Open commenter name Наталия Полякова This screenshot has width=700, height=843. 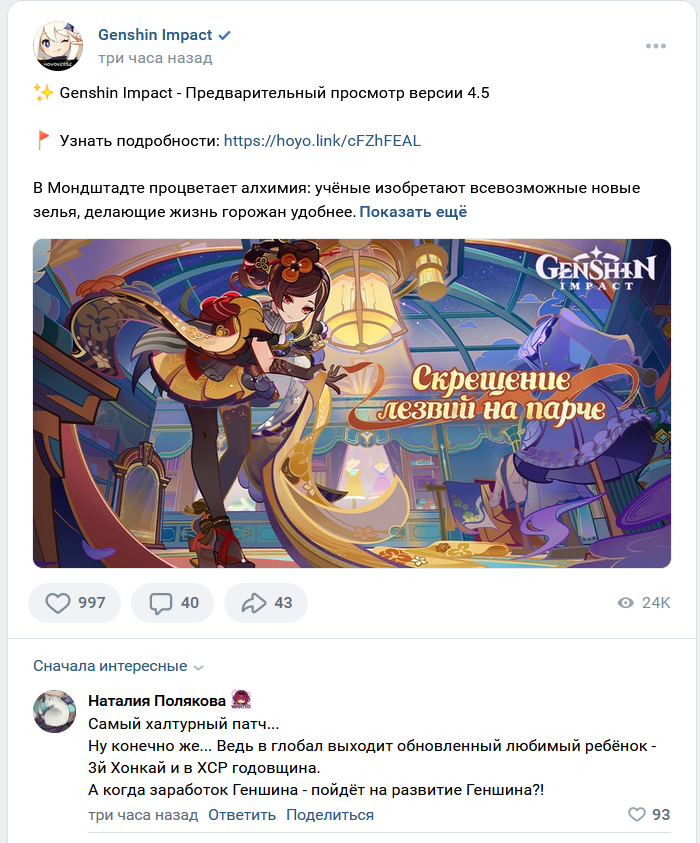(x=156, y=701)
